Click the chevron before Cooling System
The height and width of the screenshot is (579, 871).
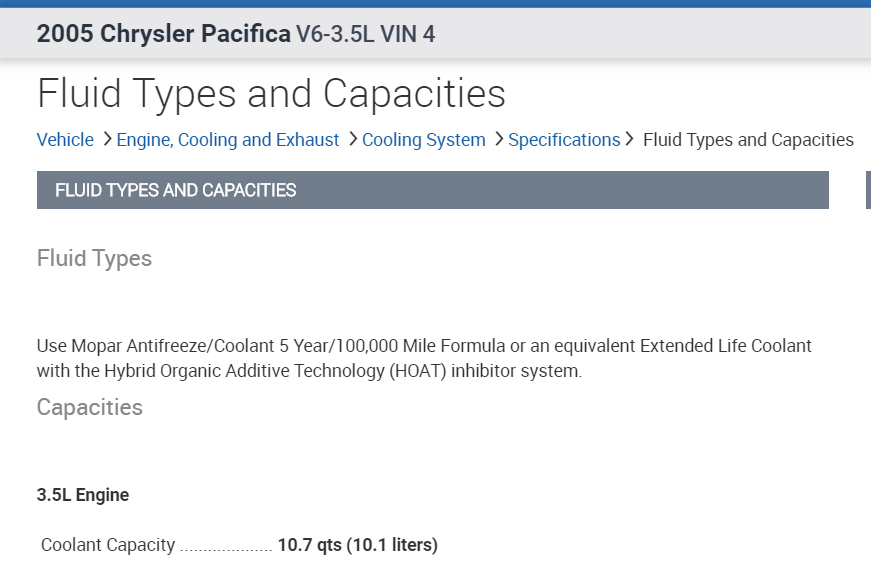352,139
